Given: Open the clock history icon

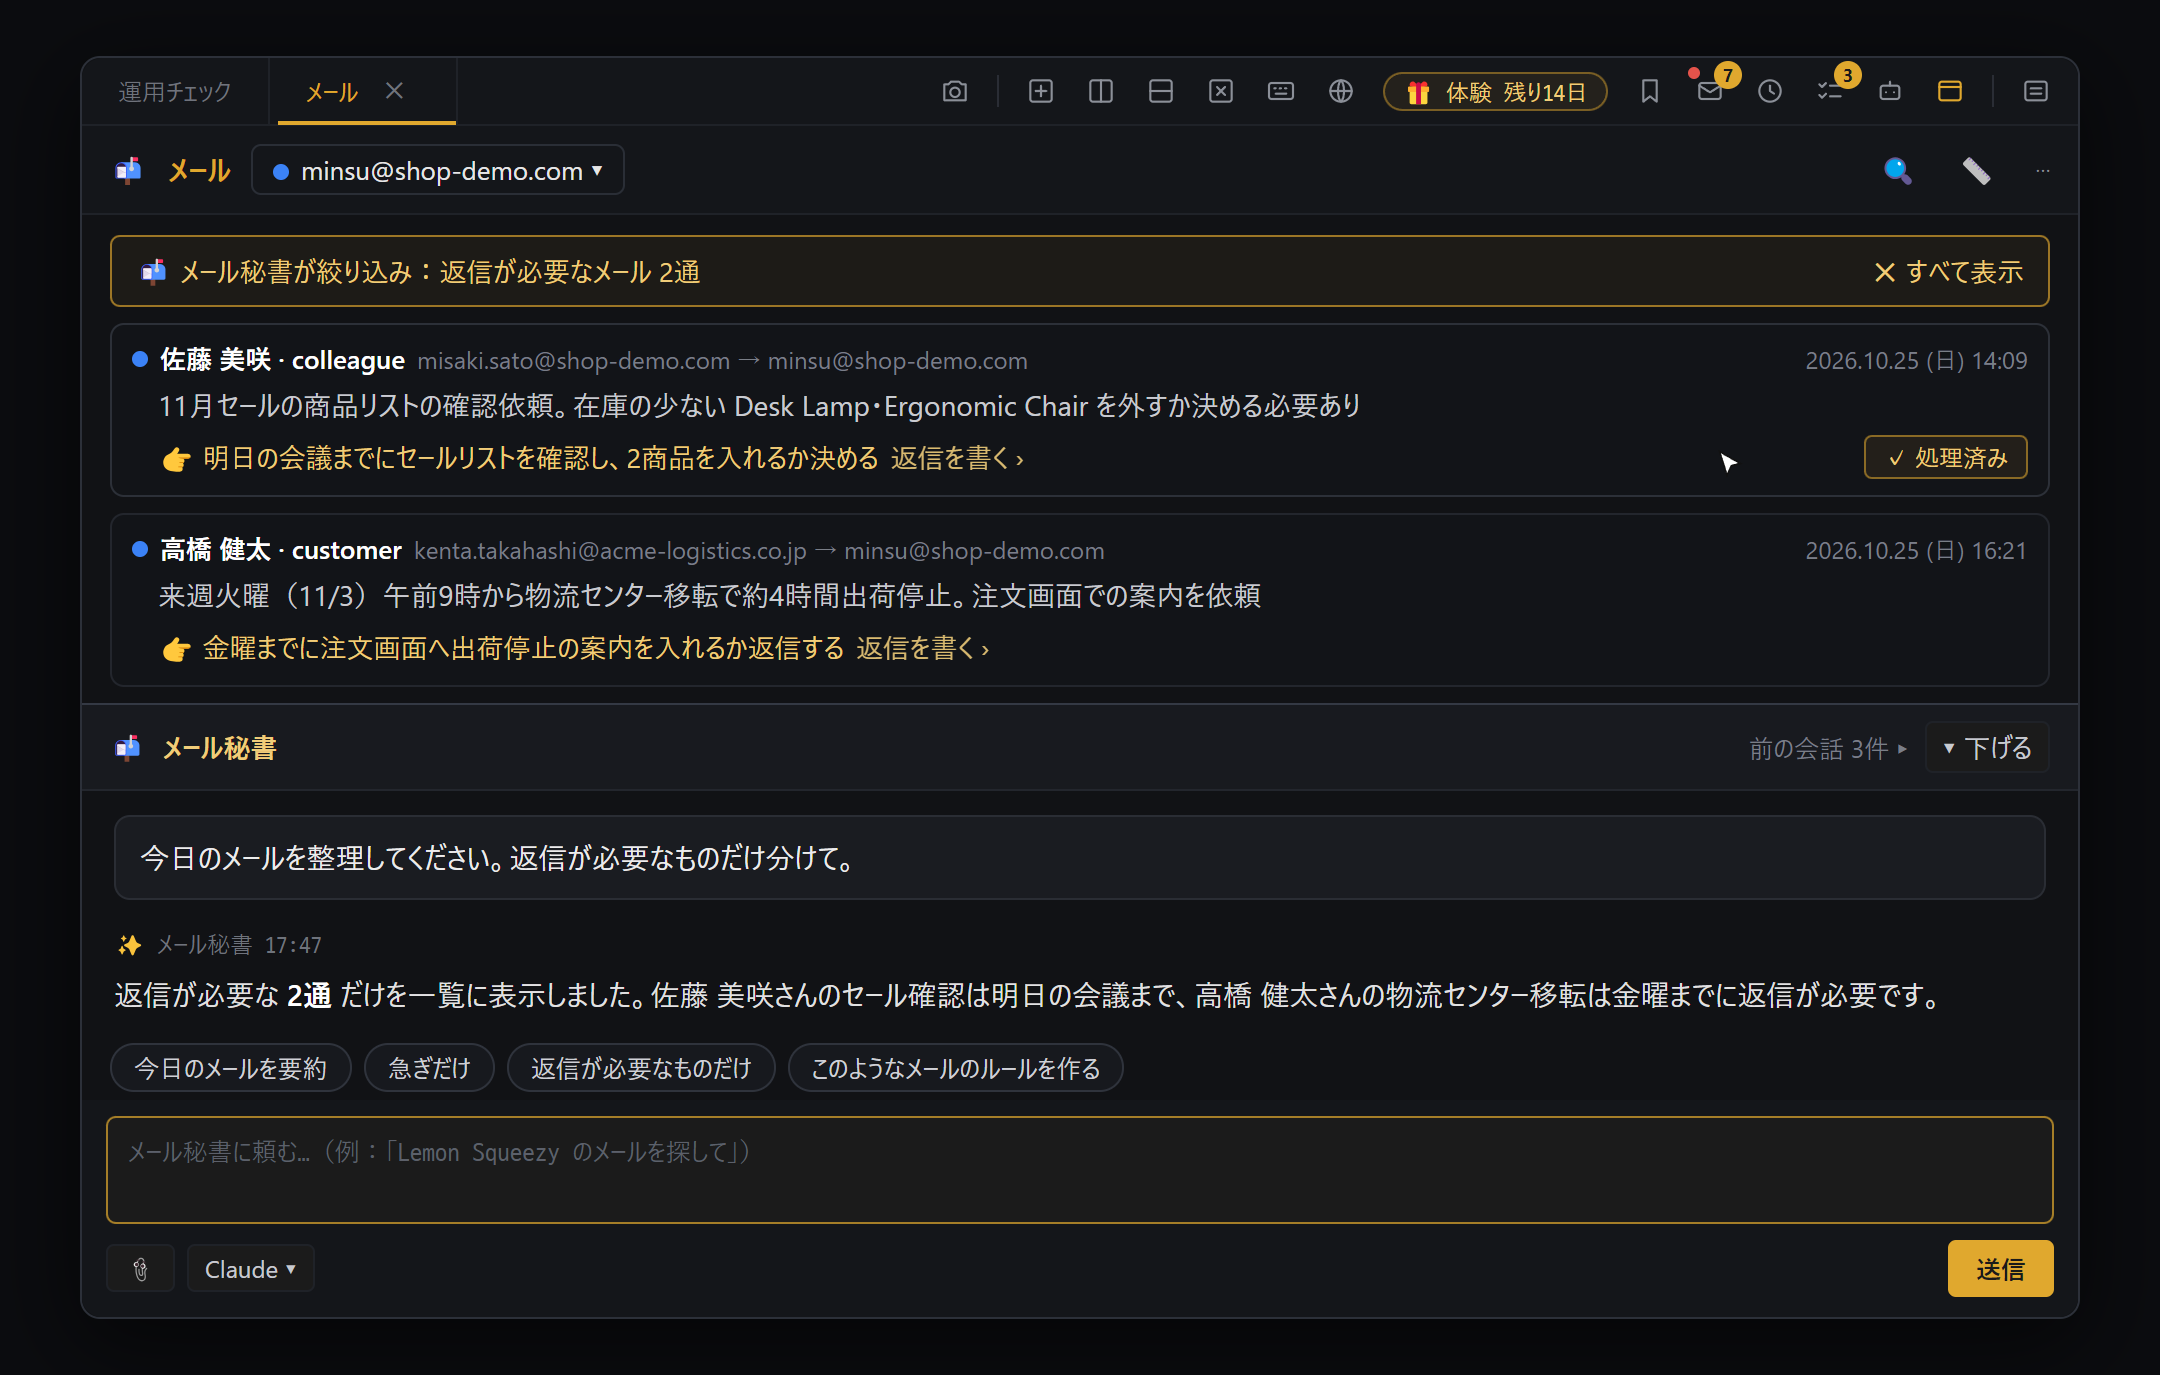Looking at the screenshot, I should [1769, 91].
